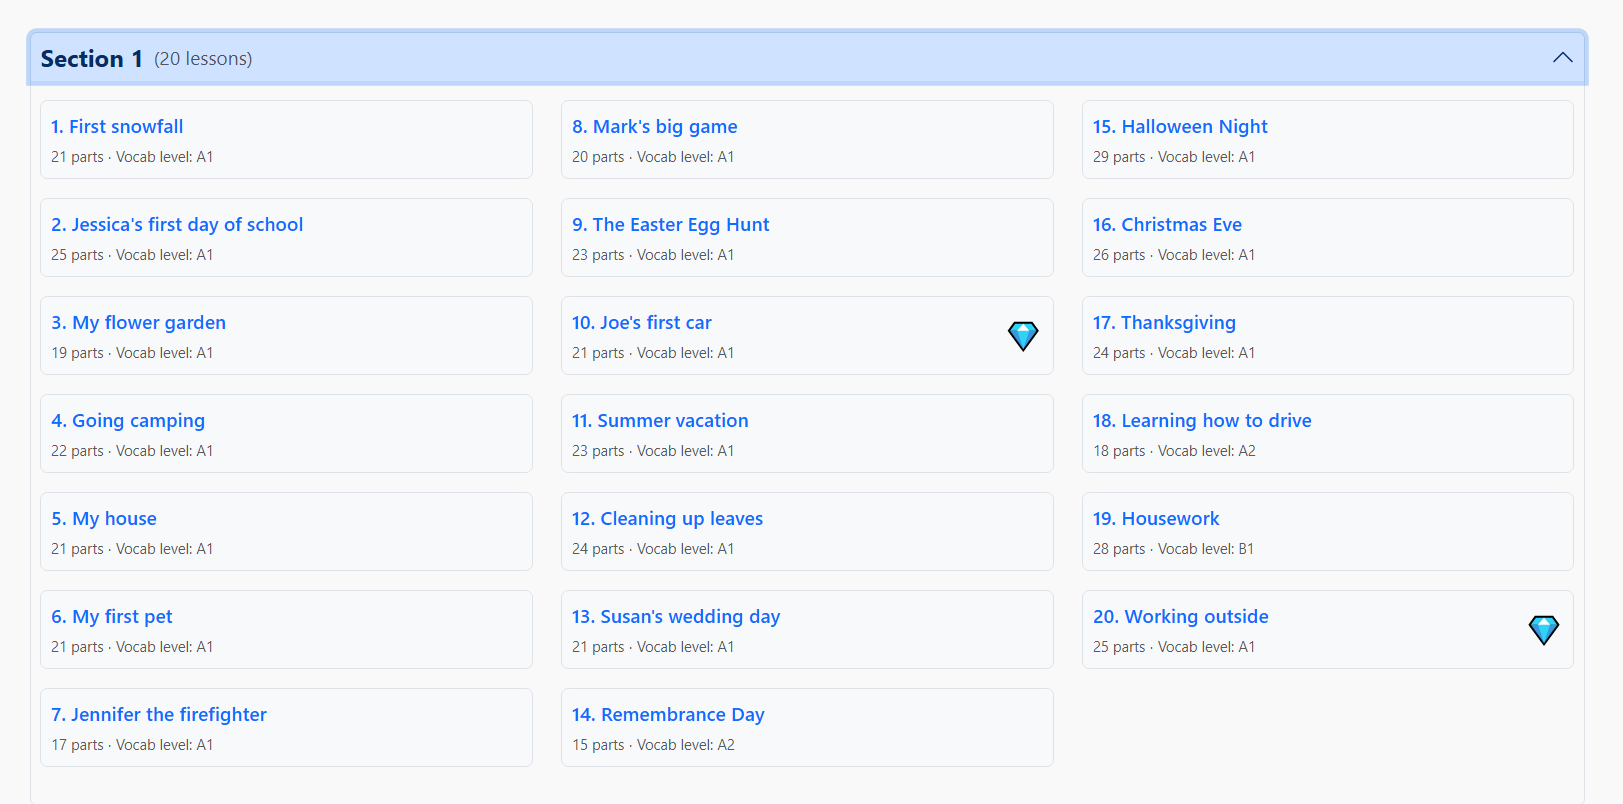Viewport: 1623px width, 804px height.
Task: Open Mark's big game lesson
Action: [654, 127]
